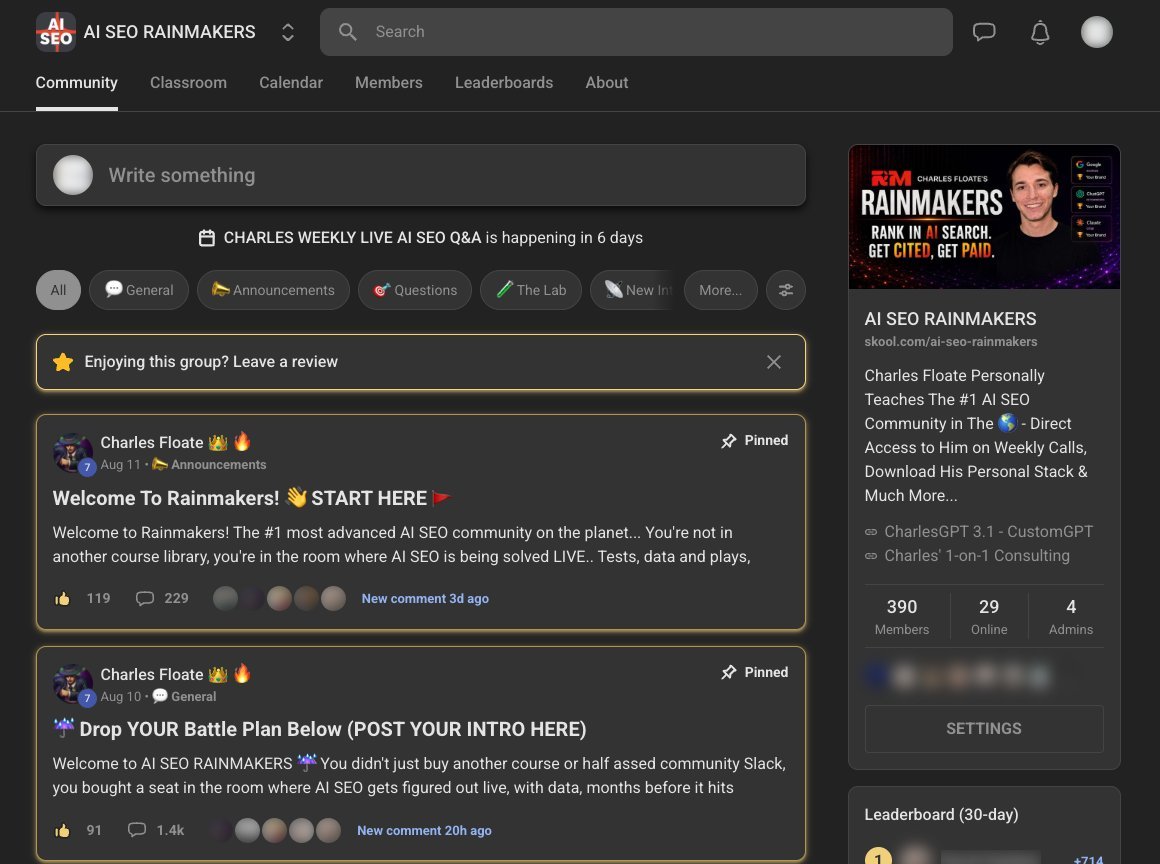Click New comment 20h ago link

425,831
